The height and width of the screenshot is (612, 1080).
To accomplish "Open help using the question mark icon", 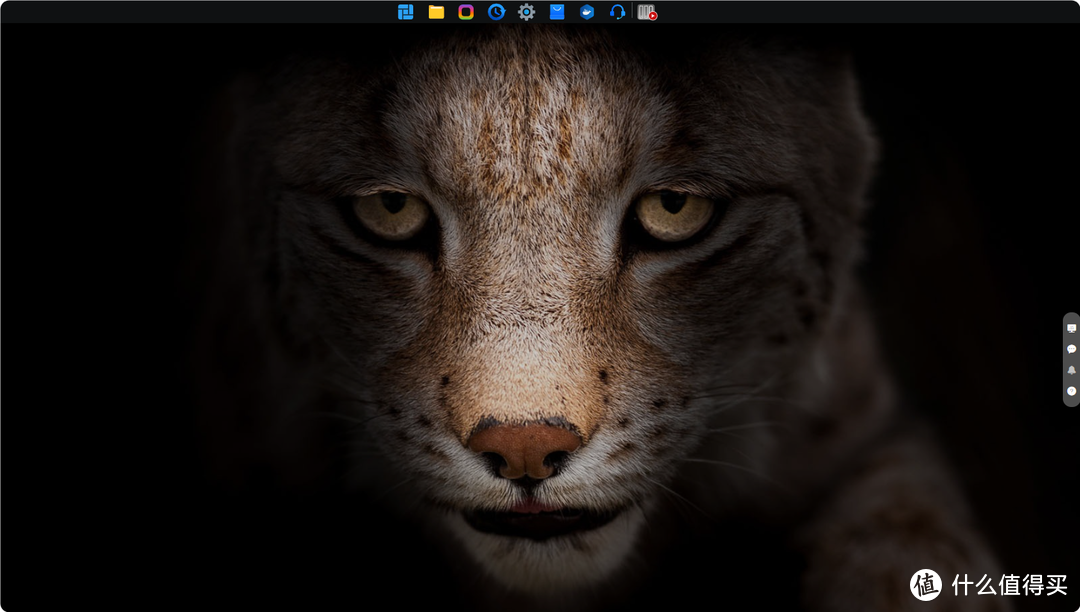I will 1071,391.
